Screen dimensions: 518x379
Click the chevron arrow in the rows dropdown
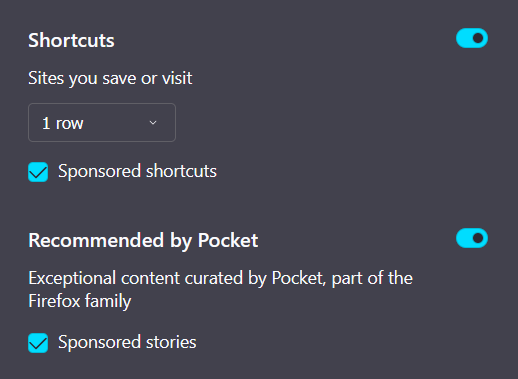pos(153,123)
